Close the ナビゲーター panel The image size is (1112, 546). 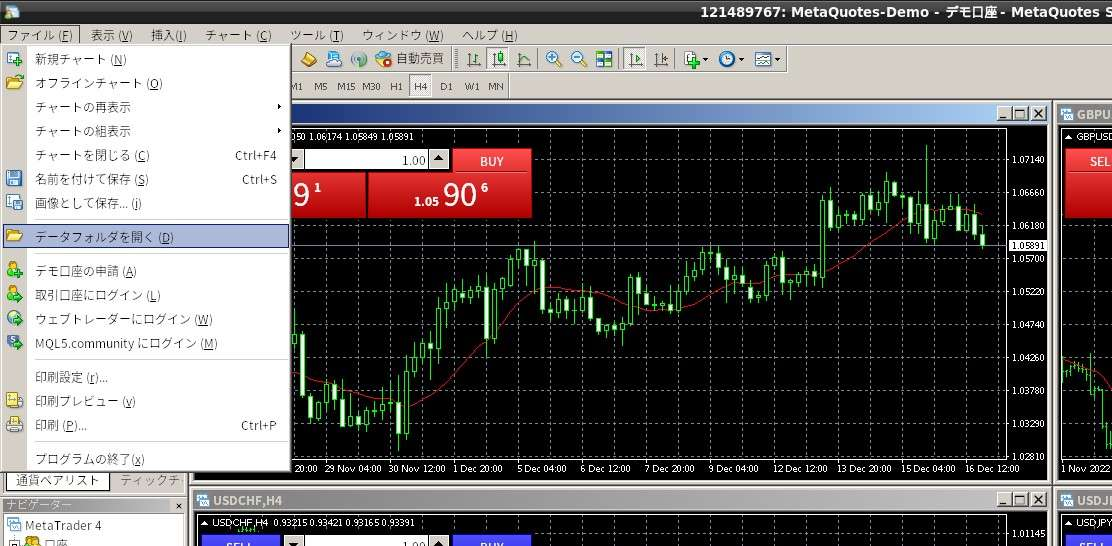179,506
